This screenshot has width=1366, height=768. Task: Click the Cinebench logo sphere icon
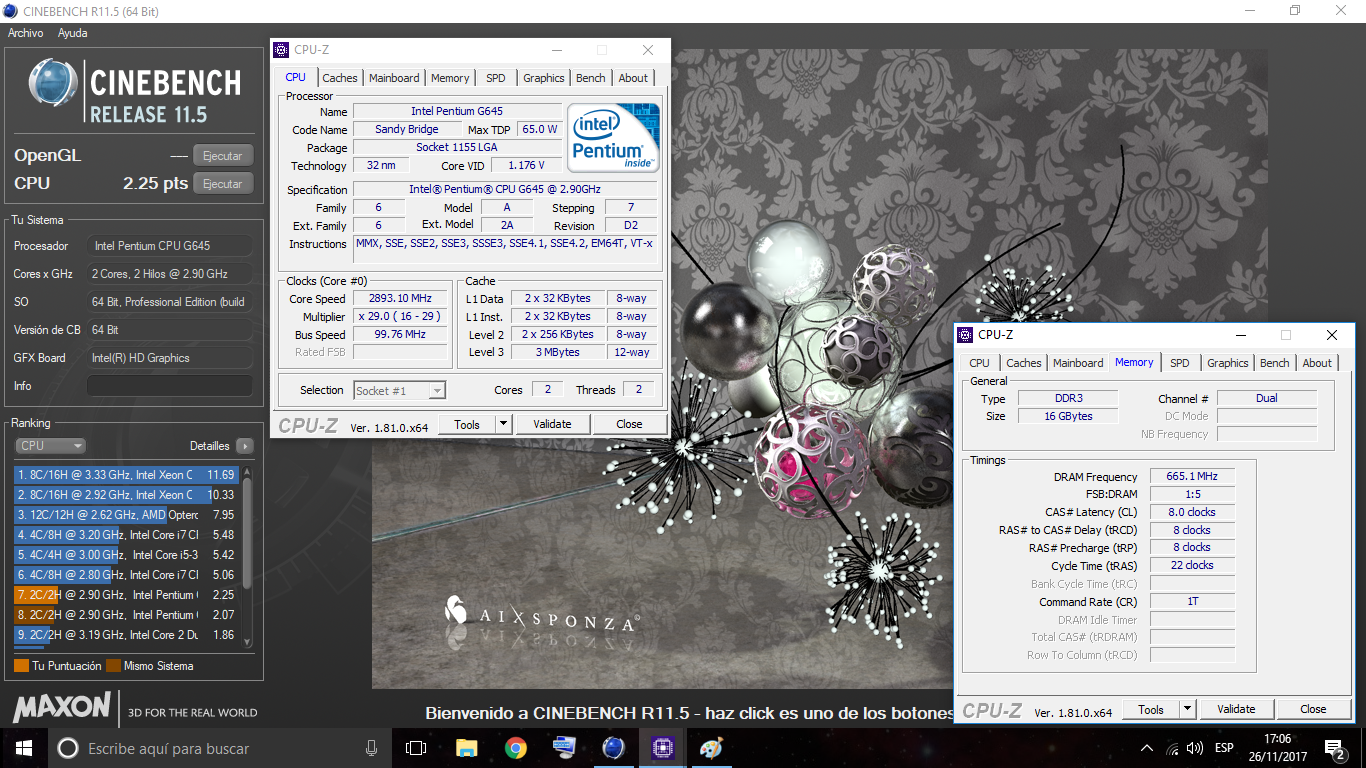53,84
